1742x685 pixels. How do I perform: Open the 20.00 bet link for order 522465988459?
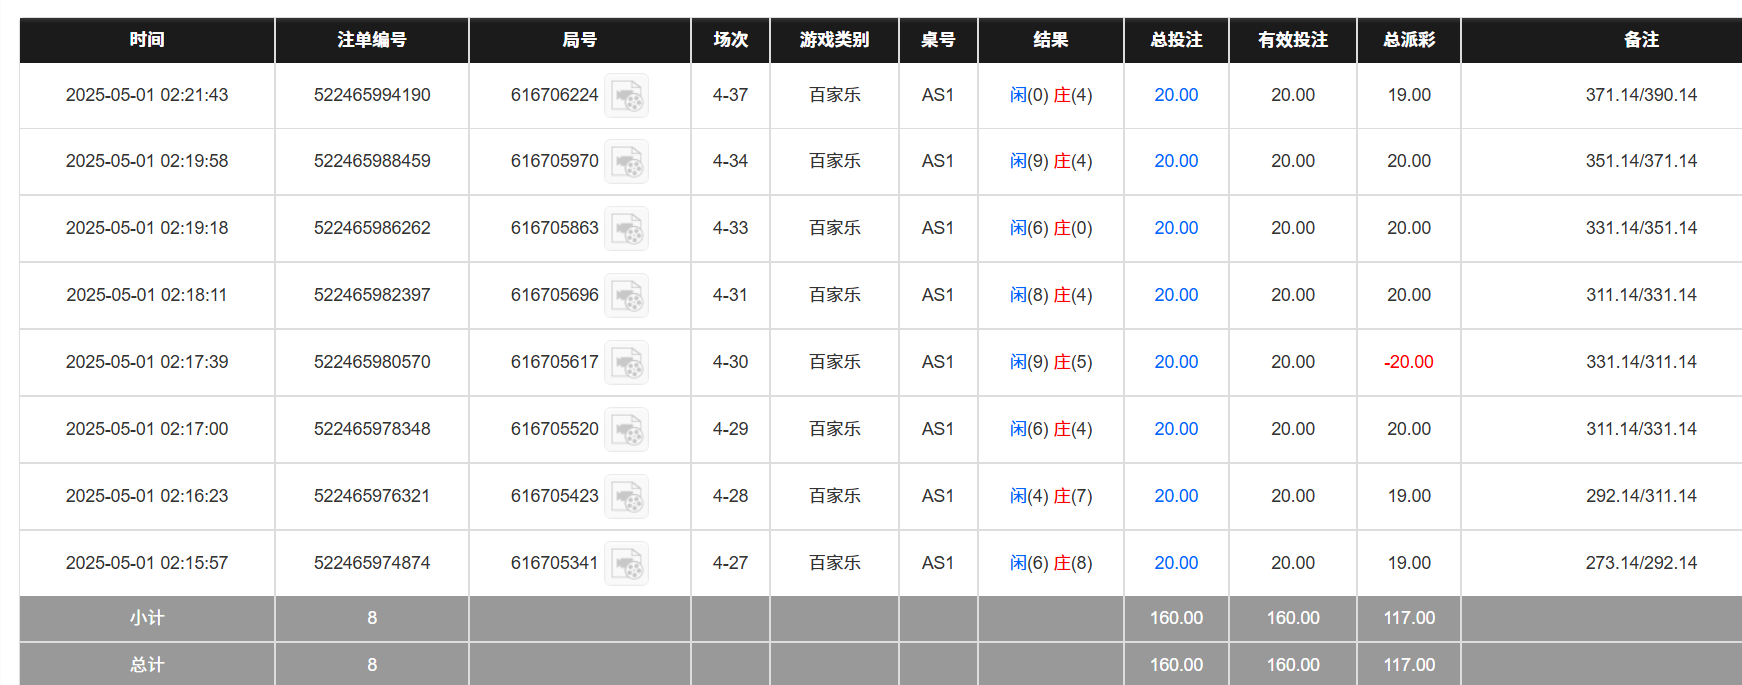(1176, 161)
